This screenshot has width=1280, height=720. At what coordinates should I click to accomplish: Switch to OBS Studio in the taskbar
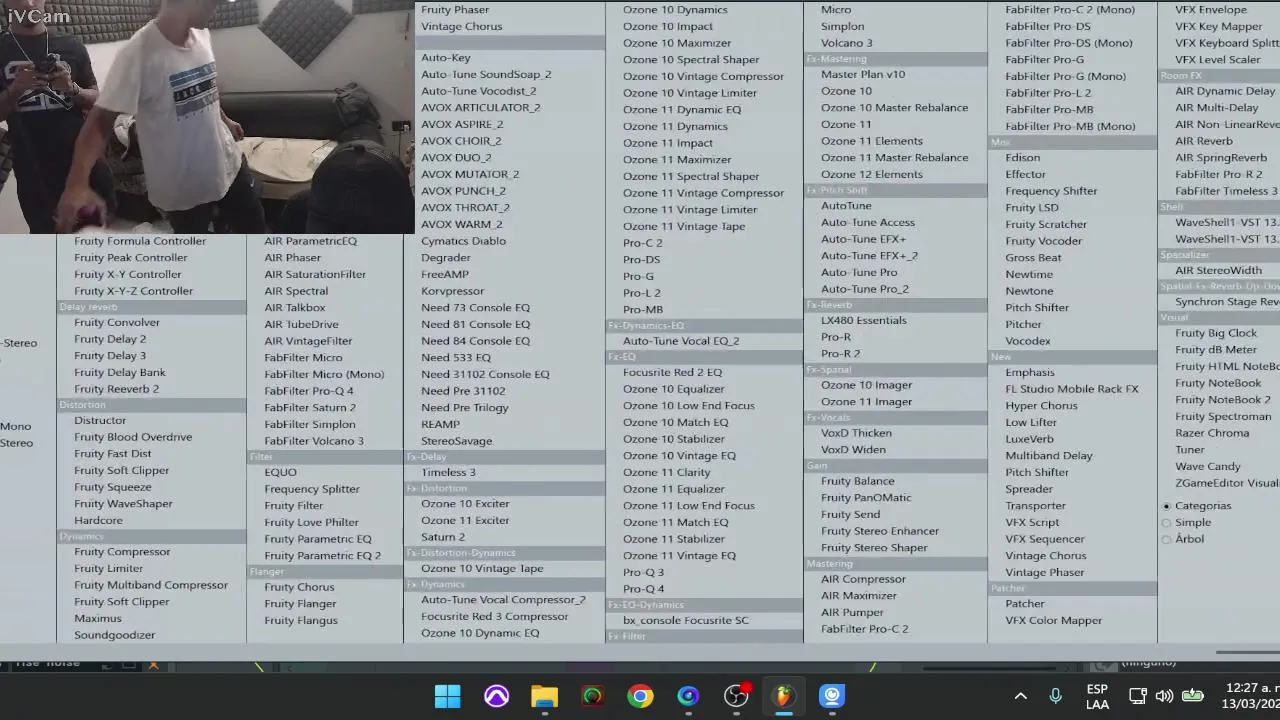click(x=736, y=696)
